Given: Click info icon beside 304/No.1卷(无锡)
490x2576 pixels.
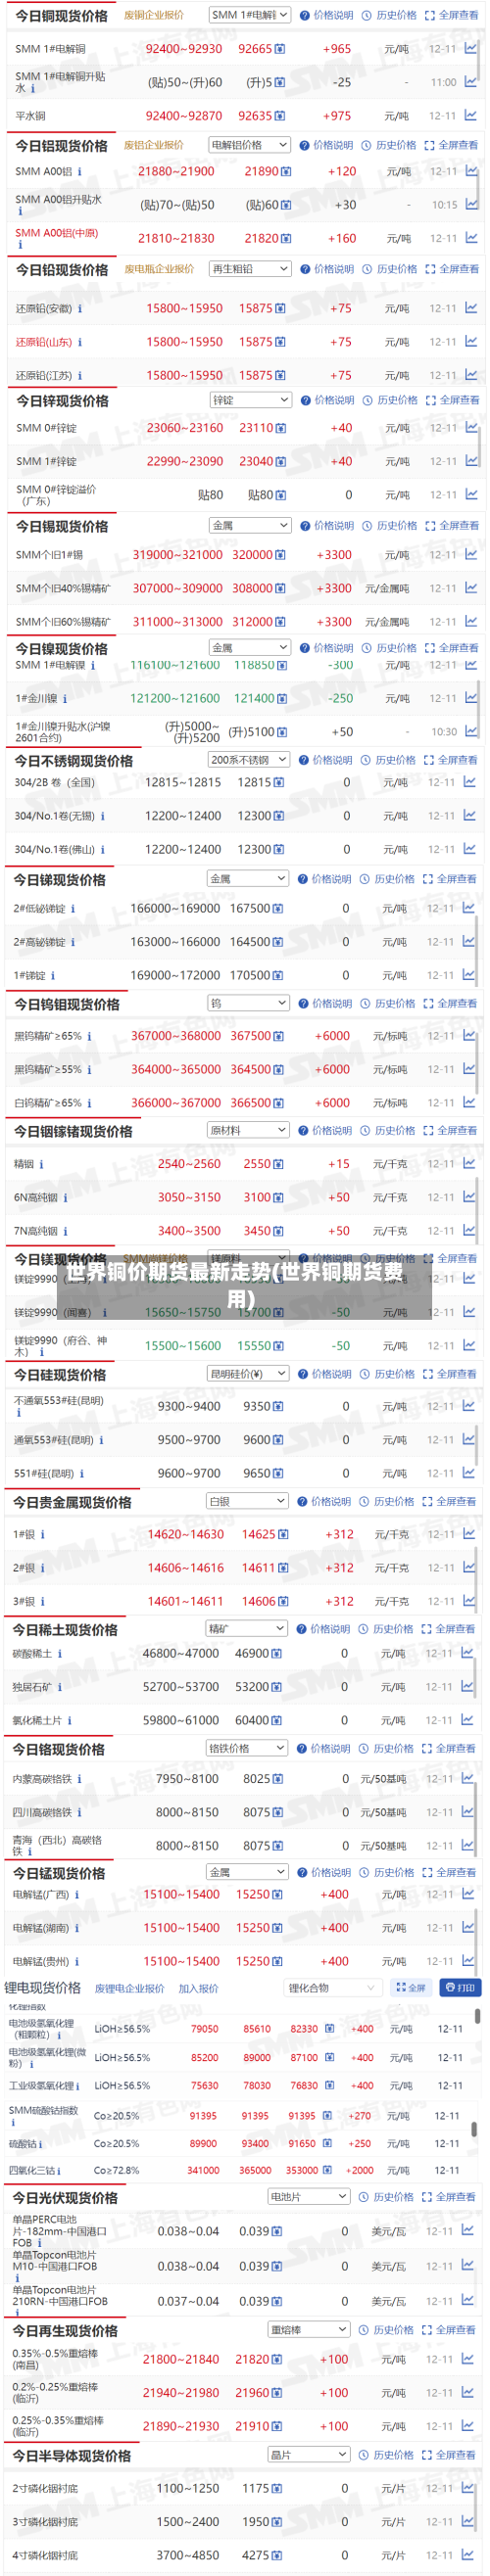Looking at the screenshot, I should click(103, 816).
